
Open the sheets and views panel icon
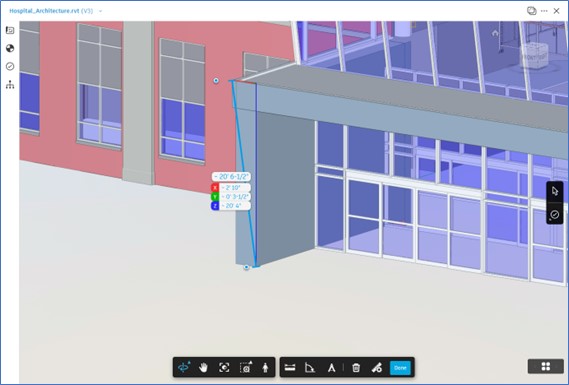coord(10,30)
